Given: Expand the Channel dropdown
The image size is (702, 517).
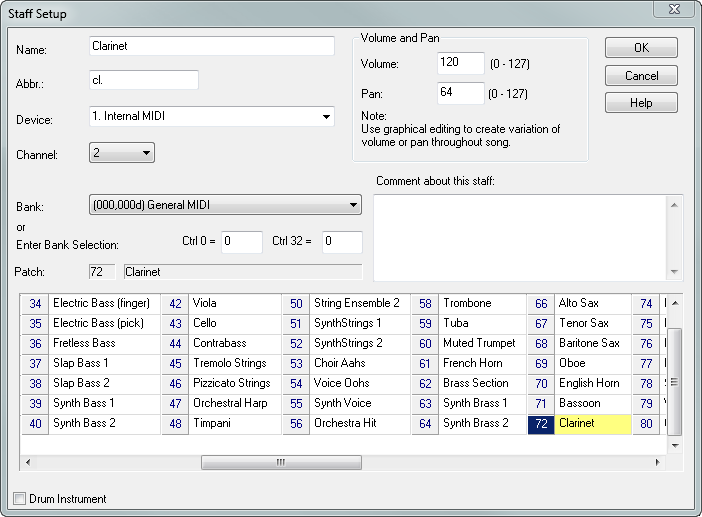Looking at the screenshot, I should 146,153.
